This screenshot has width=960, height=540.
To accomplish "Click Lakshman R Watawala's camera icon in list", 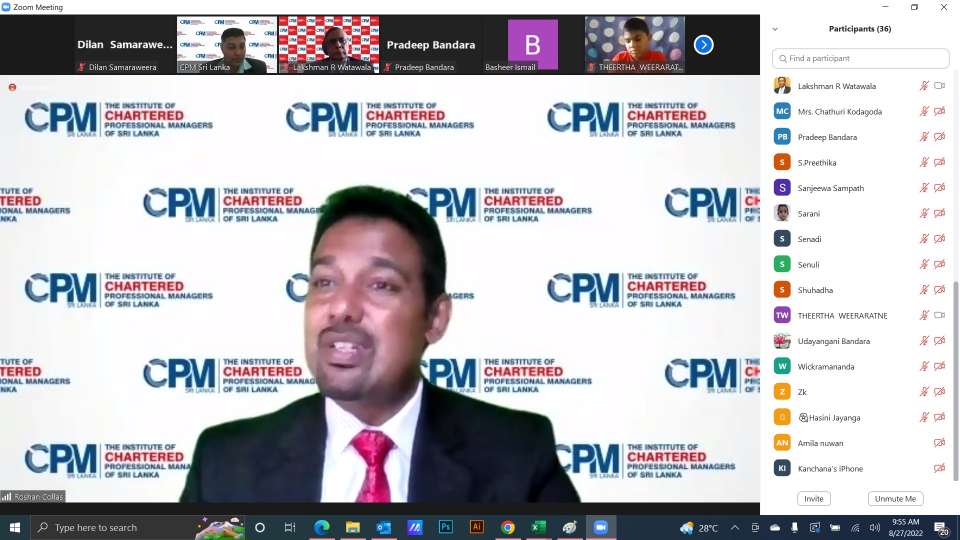I will pos(939,86).
